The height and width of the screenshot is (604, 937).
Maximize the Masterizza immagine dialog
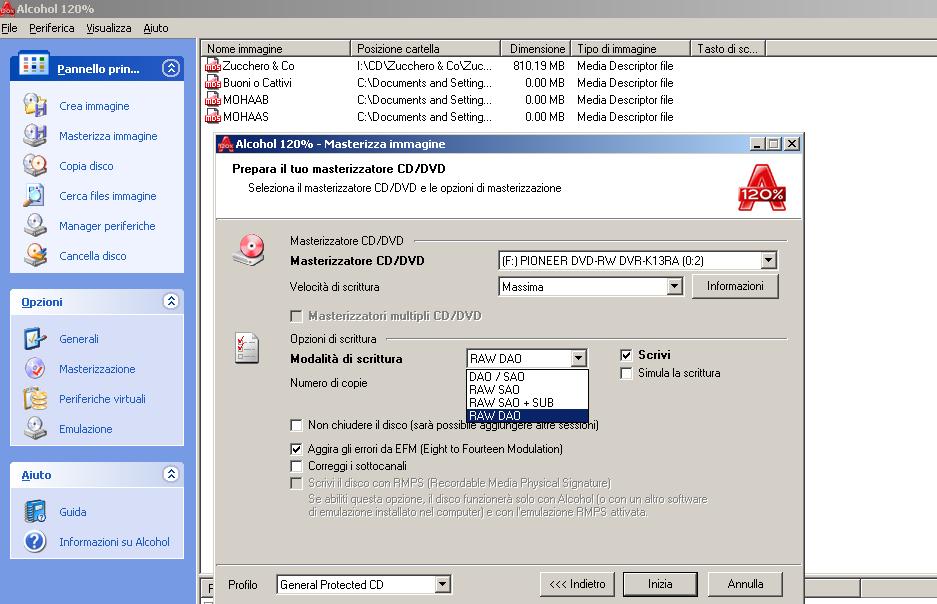tap(774, 144)
